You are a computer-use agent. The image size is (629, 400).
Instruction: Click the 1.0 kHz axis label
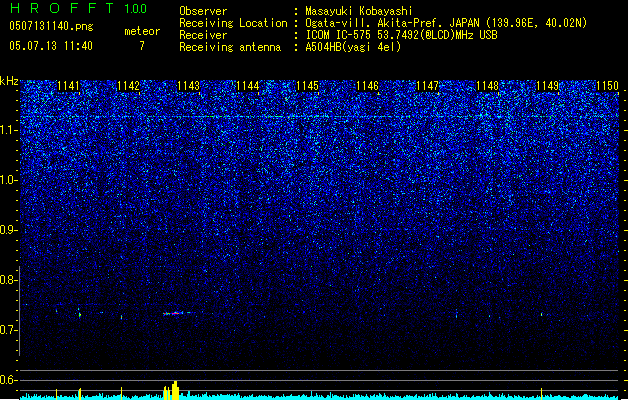(9, 180)
